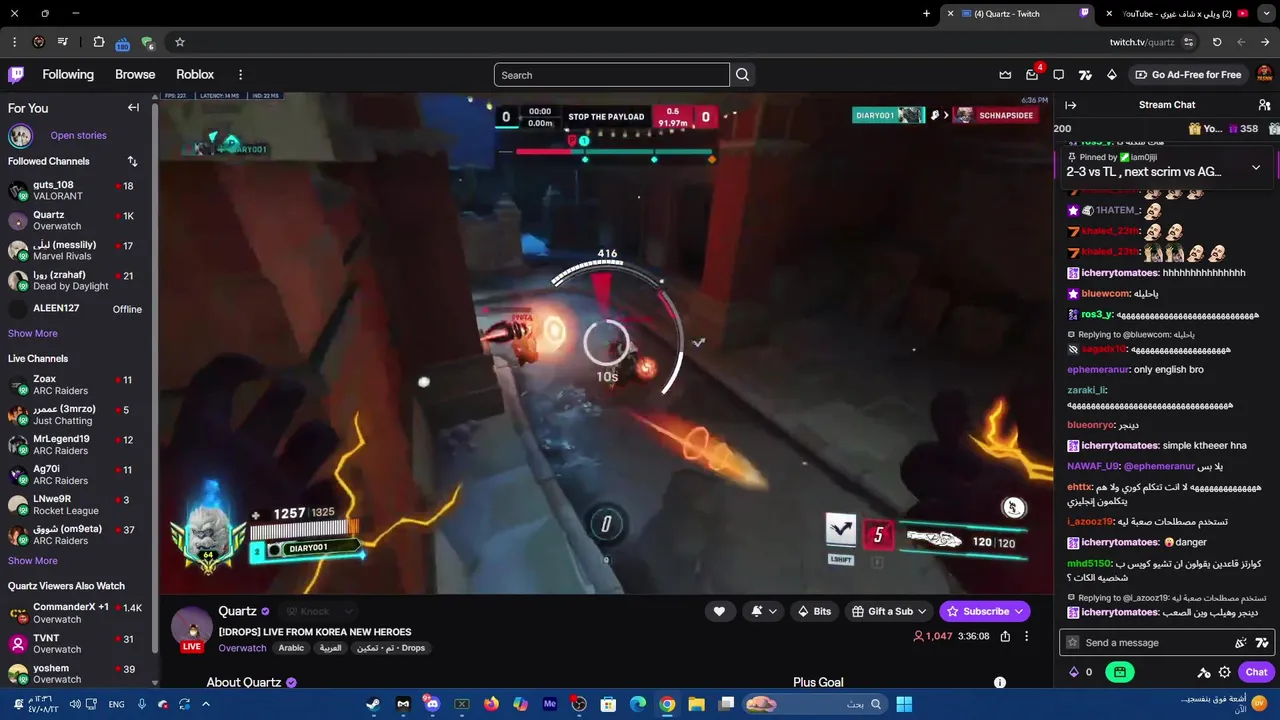
Task: Expand the pinned message chevron
Action: [x=1256, y=167]
